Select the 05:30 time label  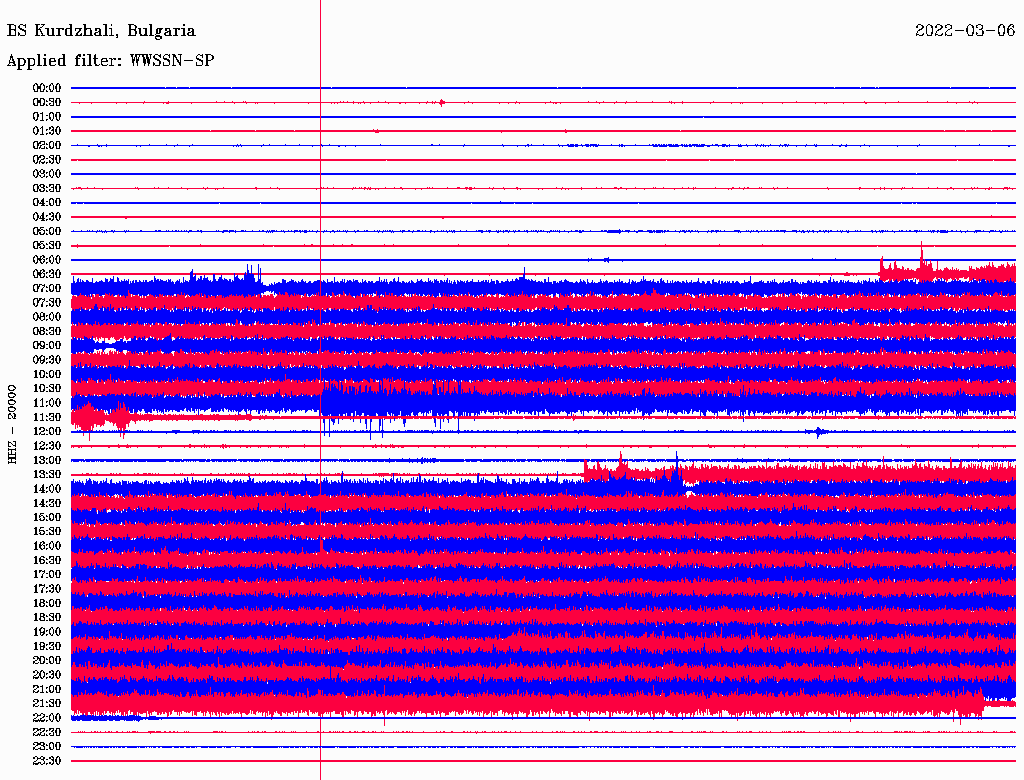pos(47,246)
